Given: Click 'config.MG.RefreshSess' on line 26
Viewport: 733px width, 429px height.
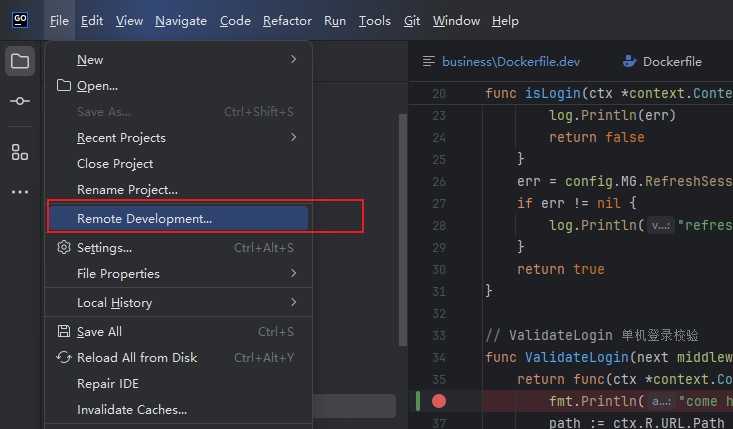Looking at the screenshot, I should [648, 181].
